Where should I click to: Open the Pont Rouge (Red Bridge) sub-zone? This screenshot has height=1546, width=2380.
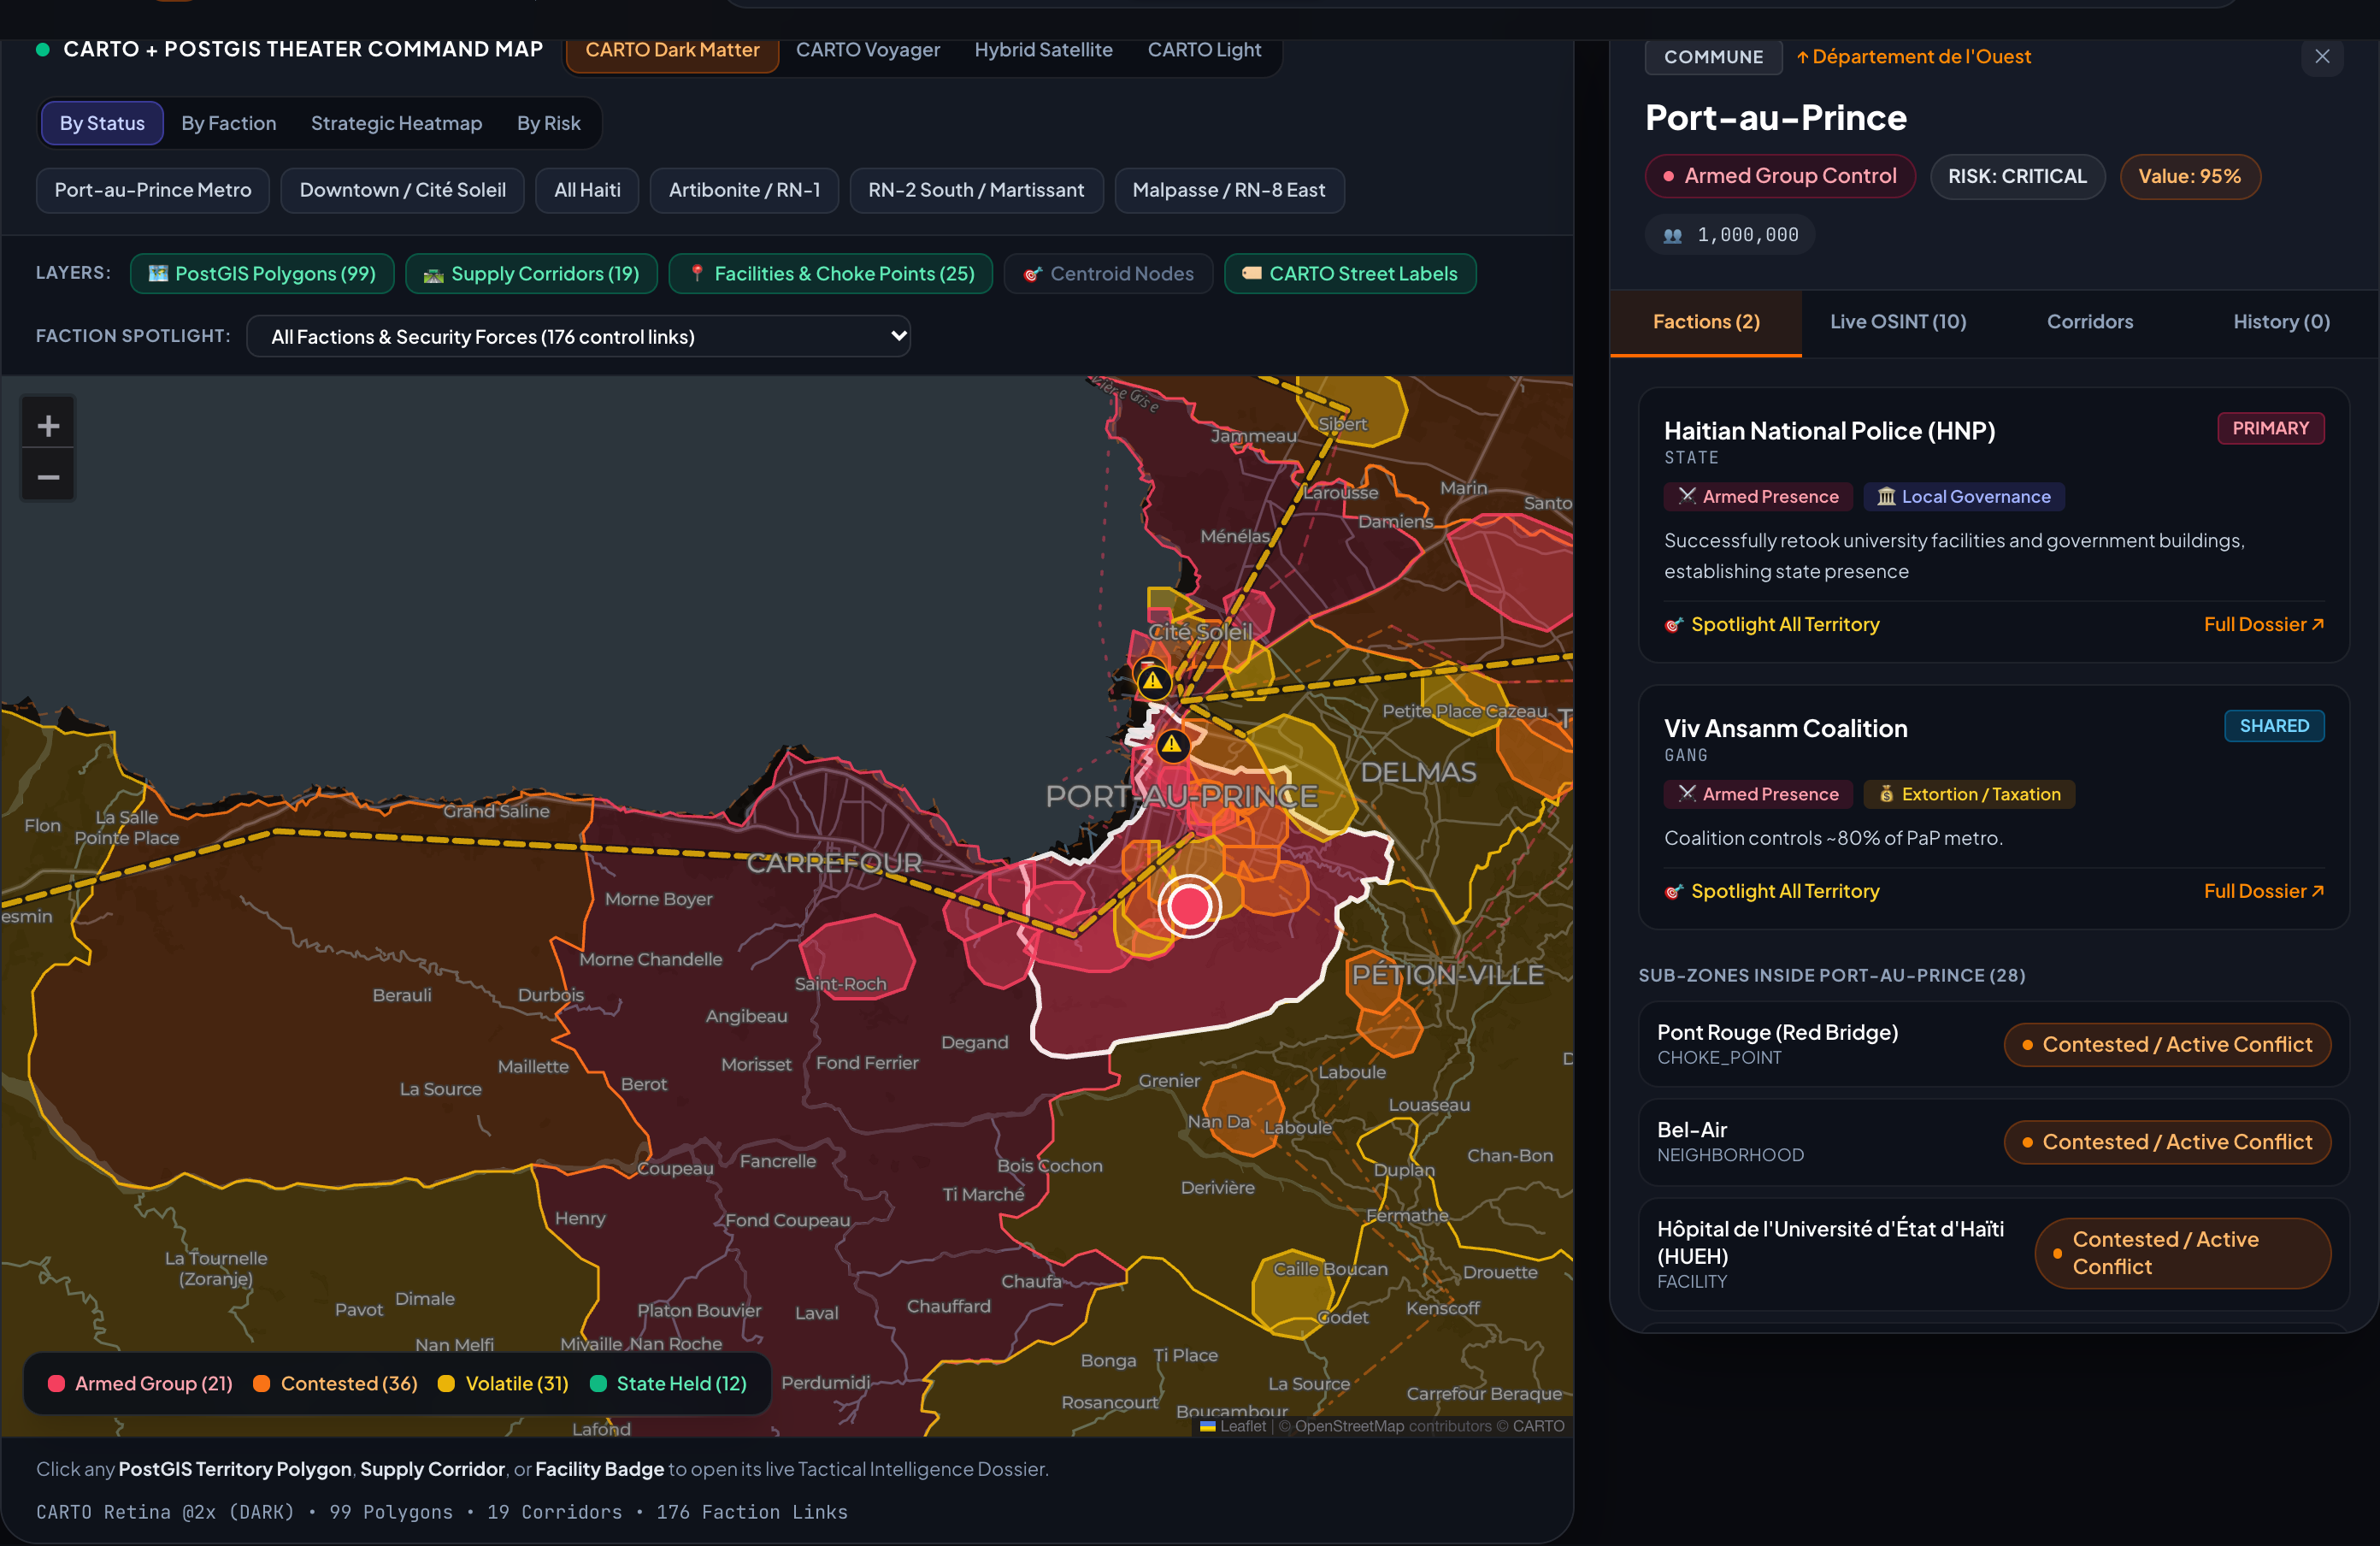click(1994, 1044)
